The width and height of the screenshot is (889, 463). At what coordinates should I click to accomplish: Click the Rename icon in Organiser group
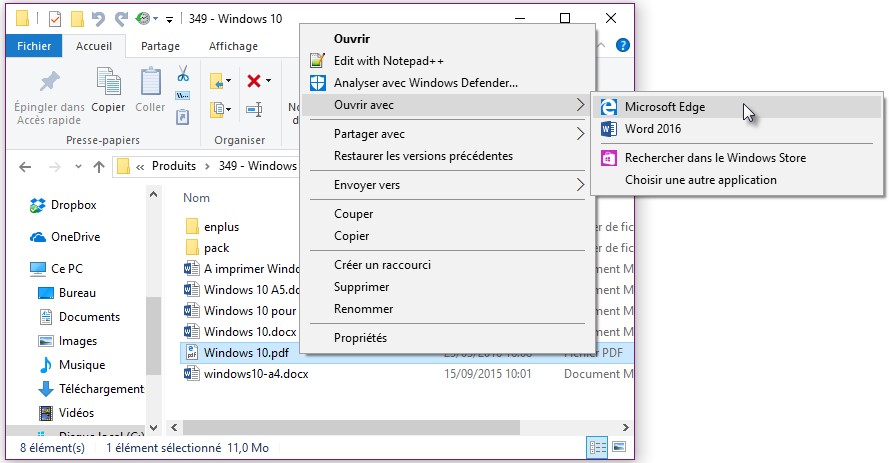click(x=254, y=109)
